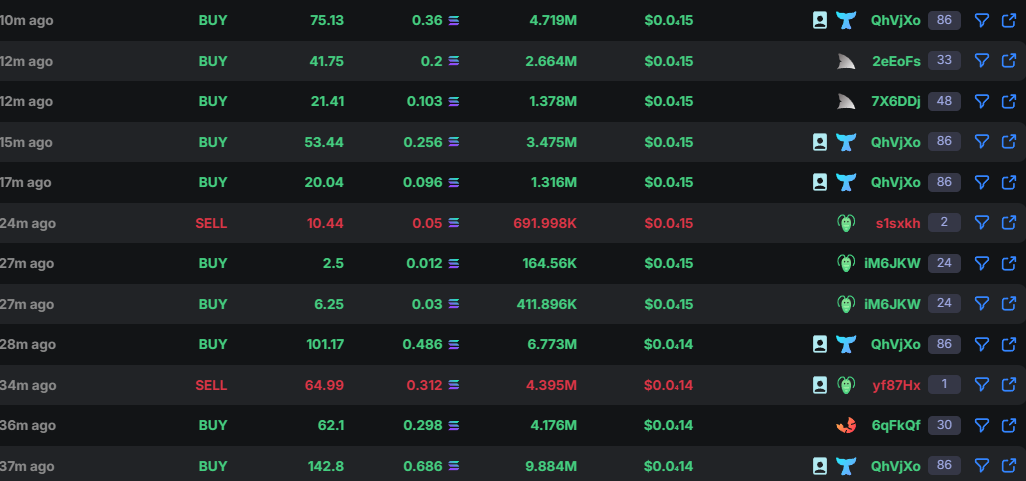Viewport: 1026px width, 481px height.
Task: Click the whale icon in the 10m ago row
Action: pos(846,20)
